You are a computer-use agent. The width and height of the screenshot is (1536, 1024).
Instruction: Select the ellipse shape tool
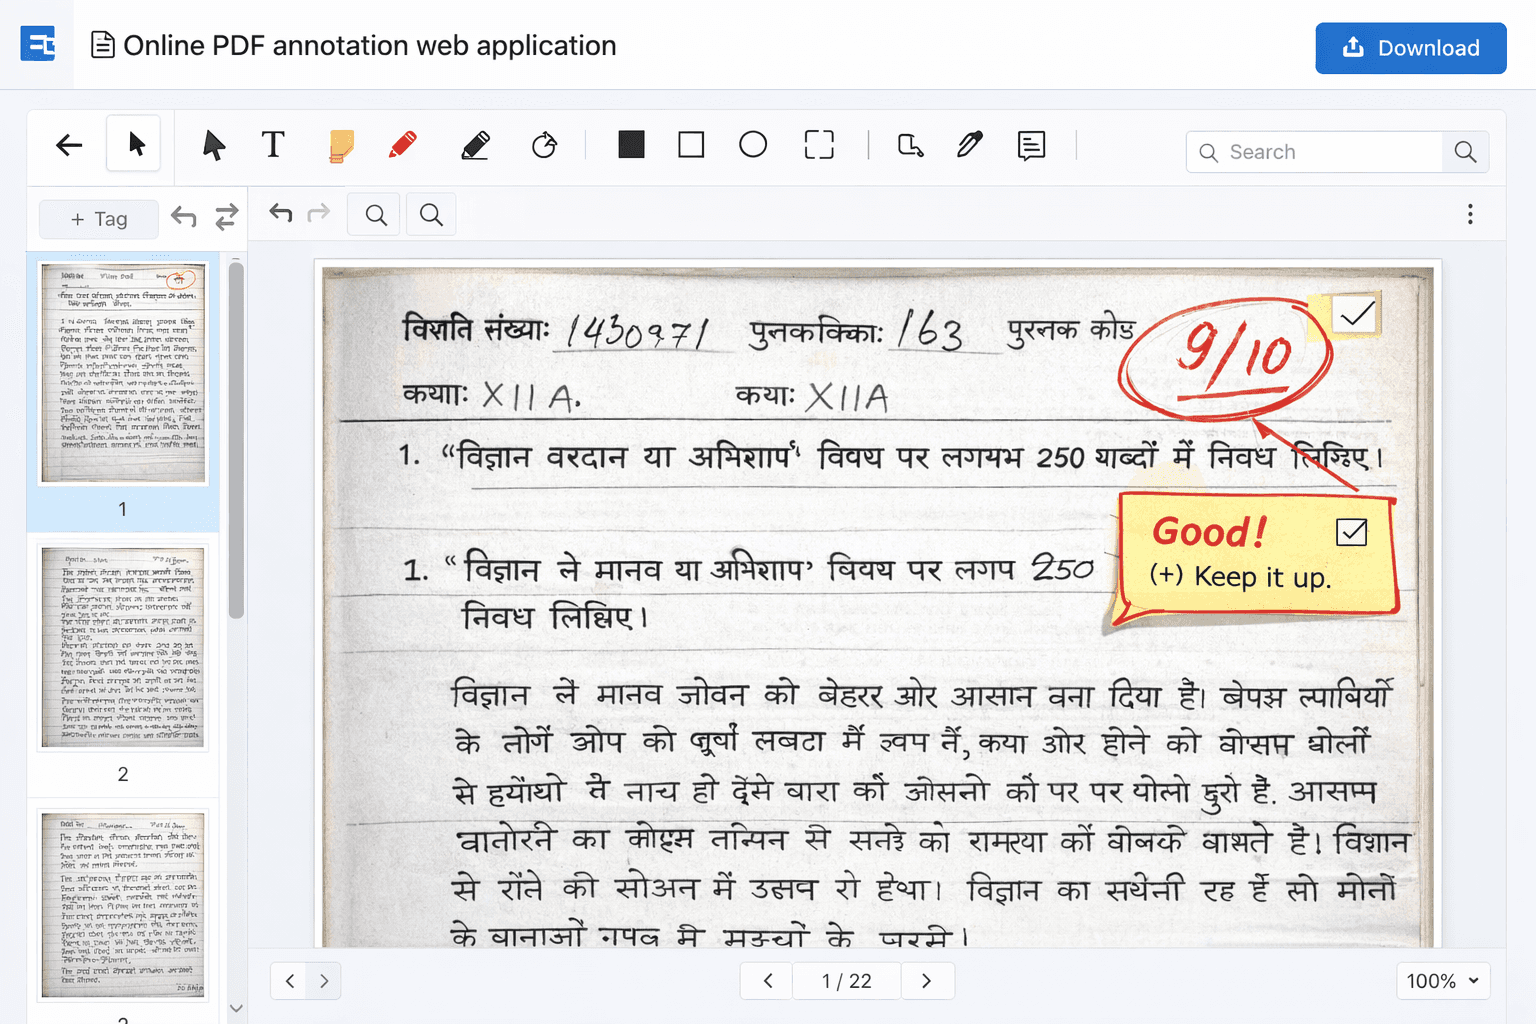coord(753,145)
